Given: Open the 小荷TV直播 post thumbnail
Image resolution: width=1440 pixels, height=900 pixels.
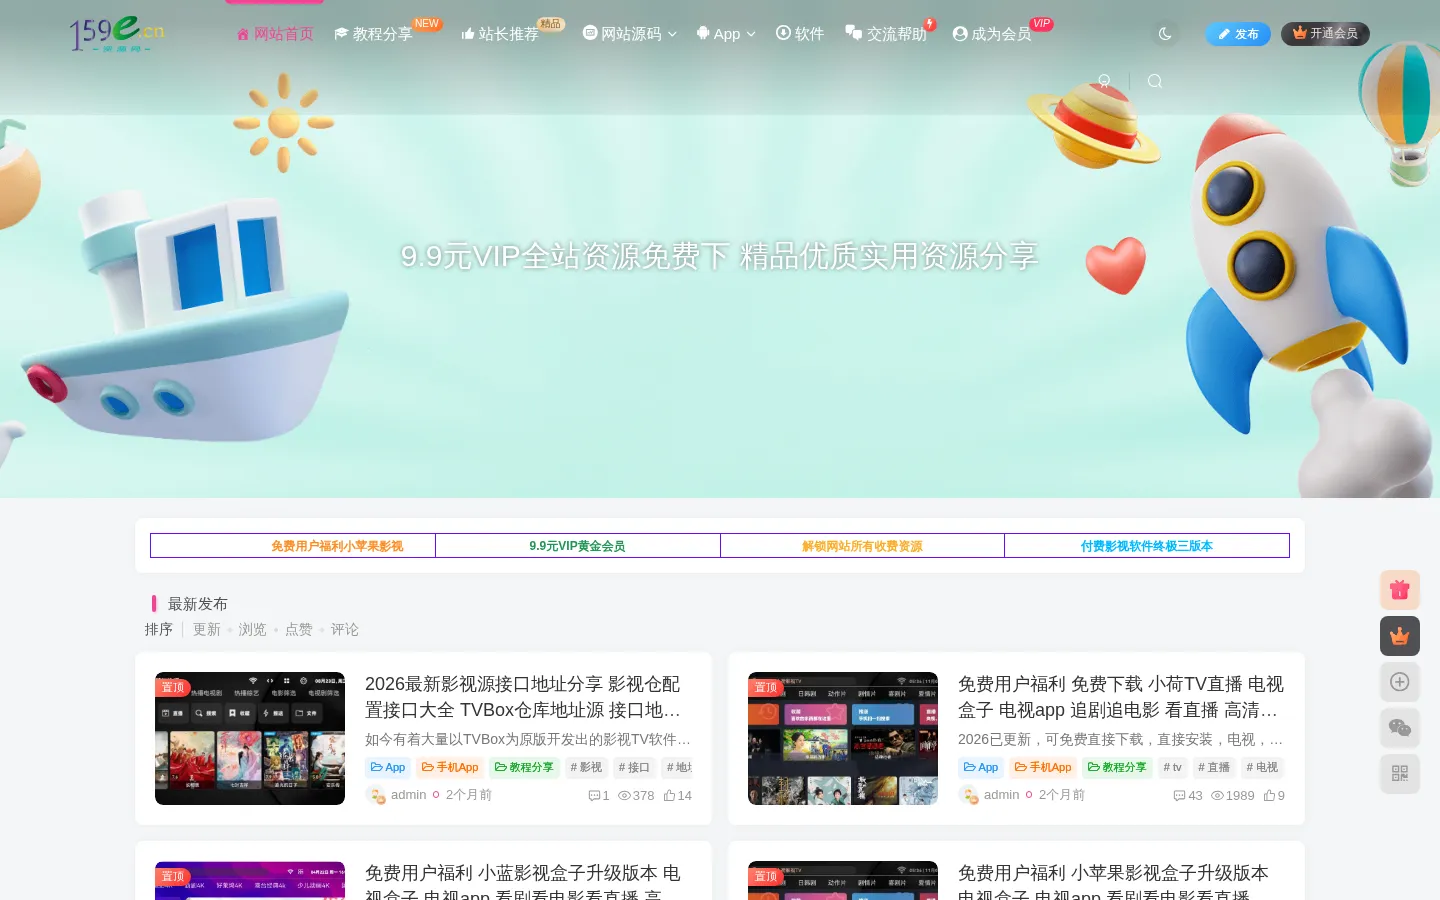Looking at the screenshot, I should click(x=843, y=738).
